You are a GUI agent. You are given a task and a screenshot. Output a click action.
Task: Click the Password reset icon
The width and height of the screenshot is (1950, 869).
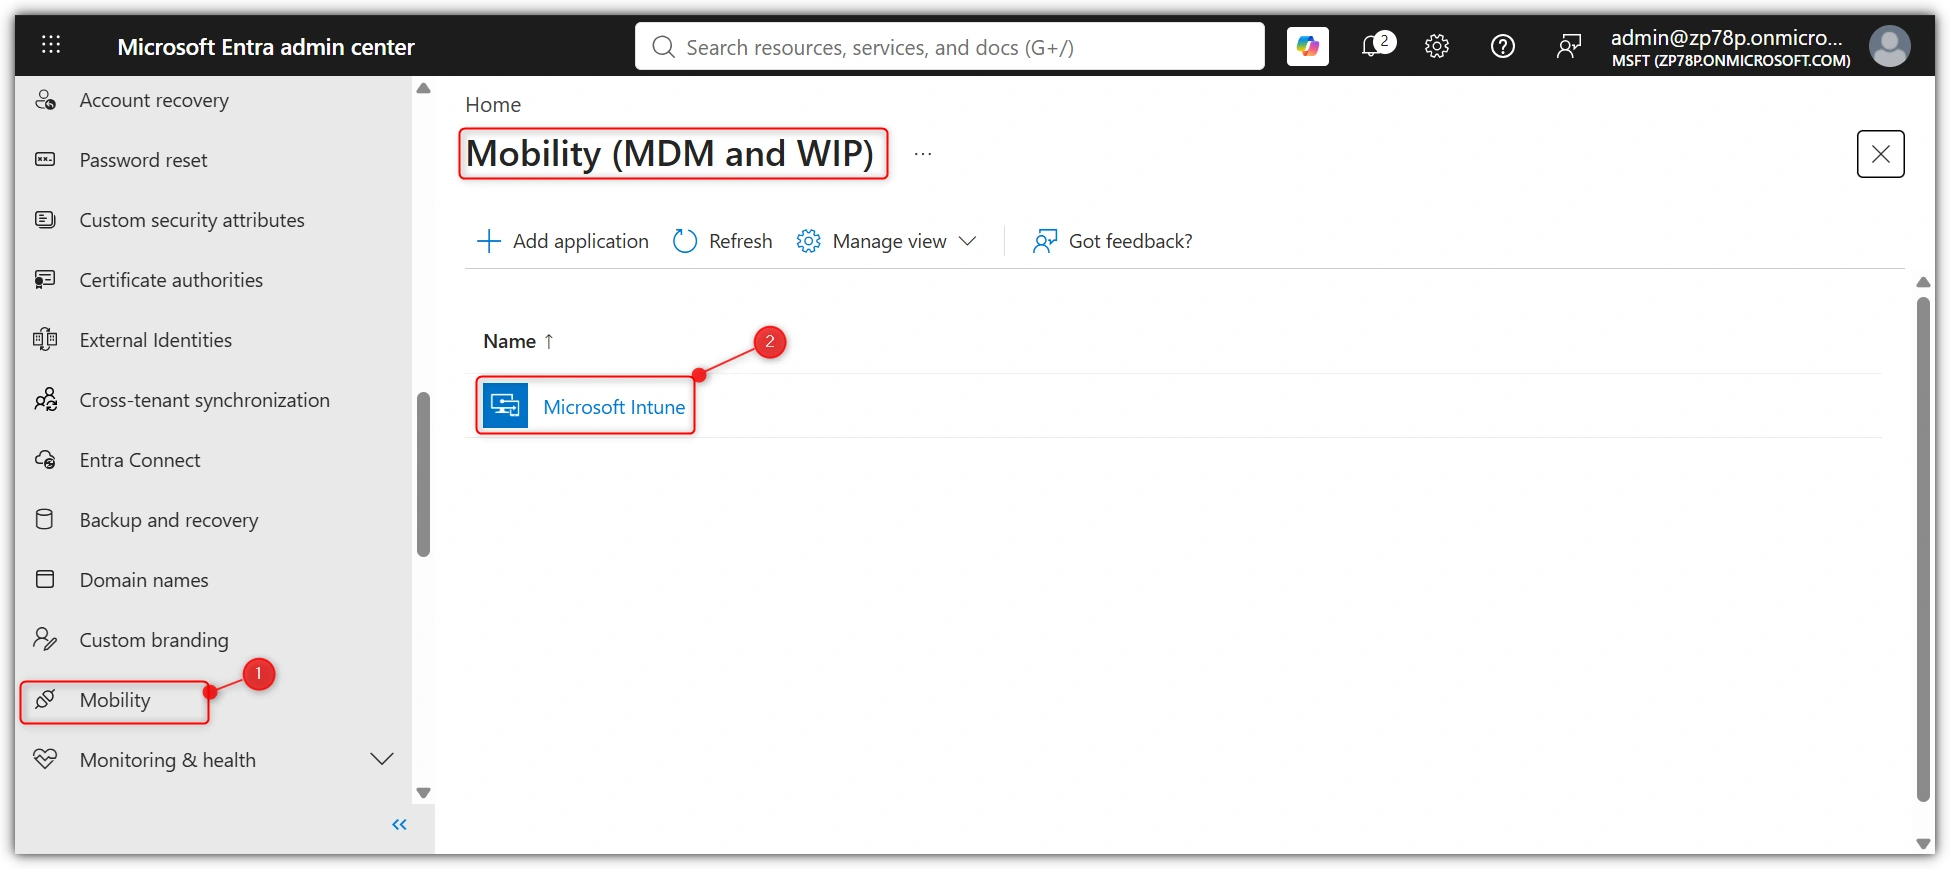45,160
